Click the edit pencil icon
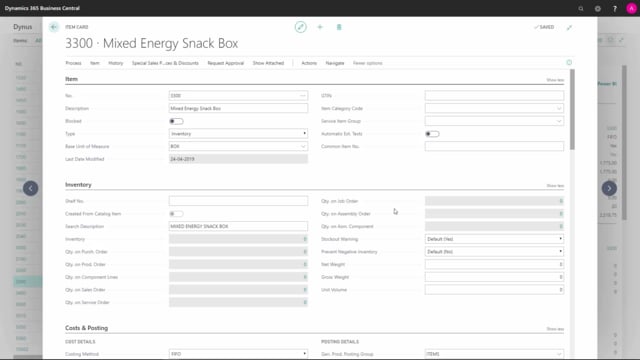This screenshot has width=640, height=360. (300, 27)
